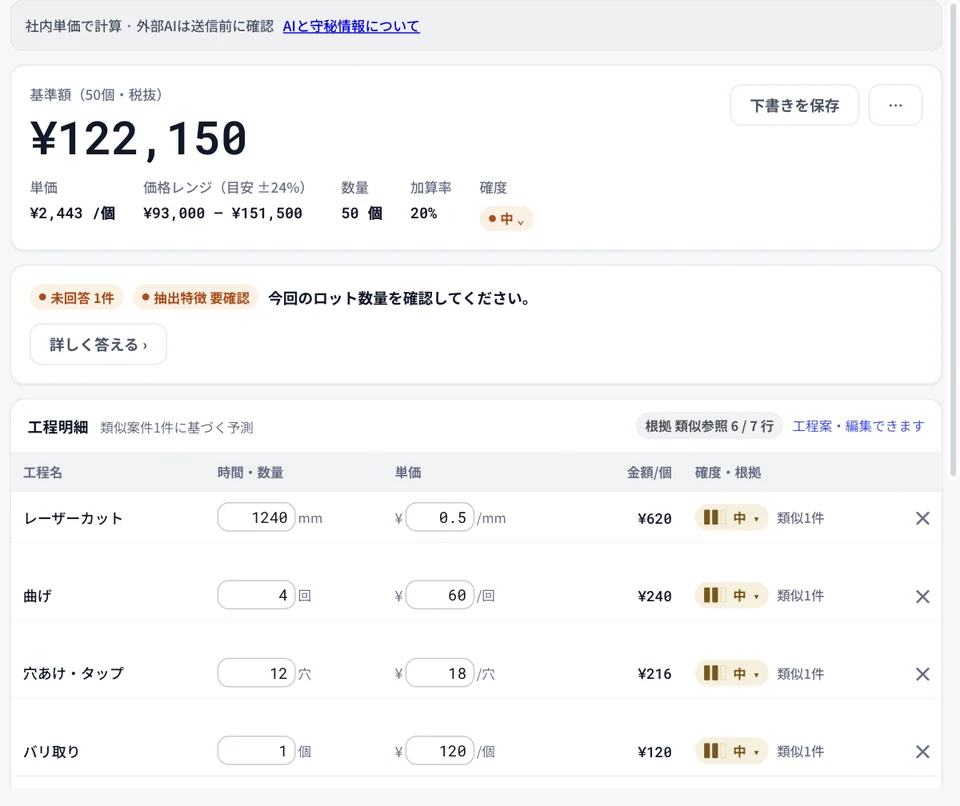Click 詳しく答える button

coord(98,344)
